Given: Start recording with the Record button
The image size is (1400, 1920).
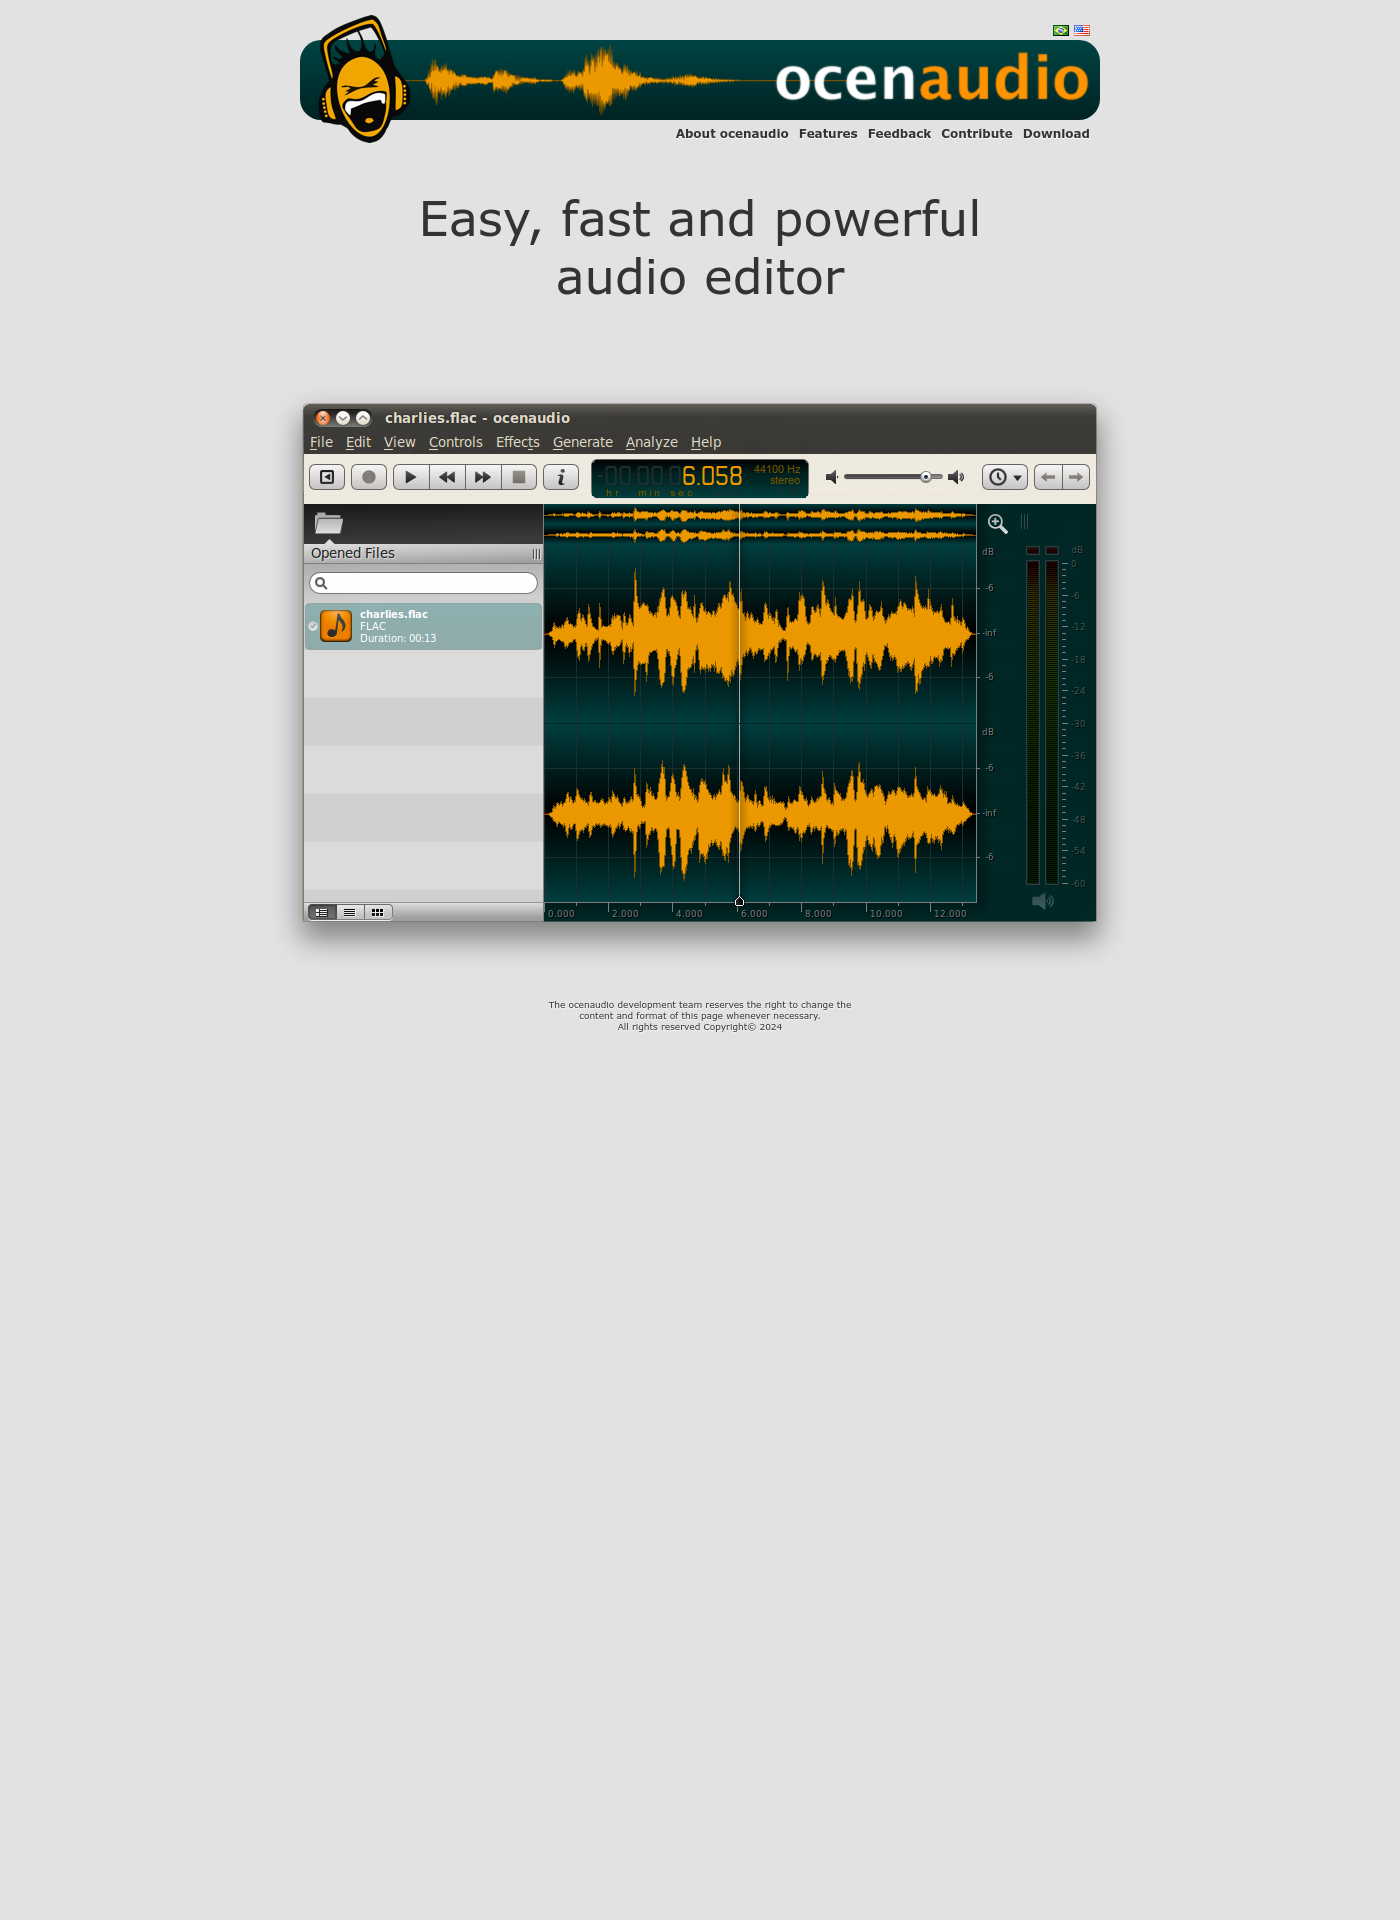Looking at the screenshot, I should point(369,477).
